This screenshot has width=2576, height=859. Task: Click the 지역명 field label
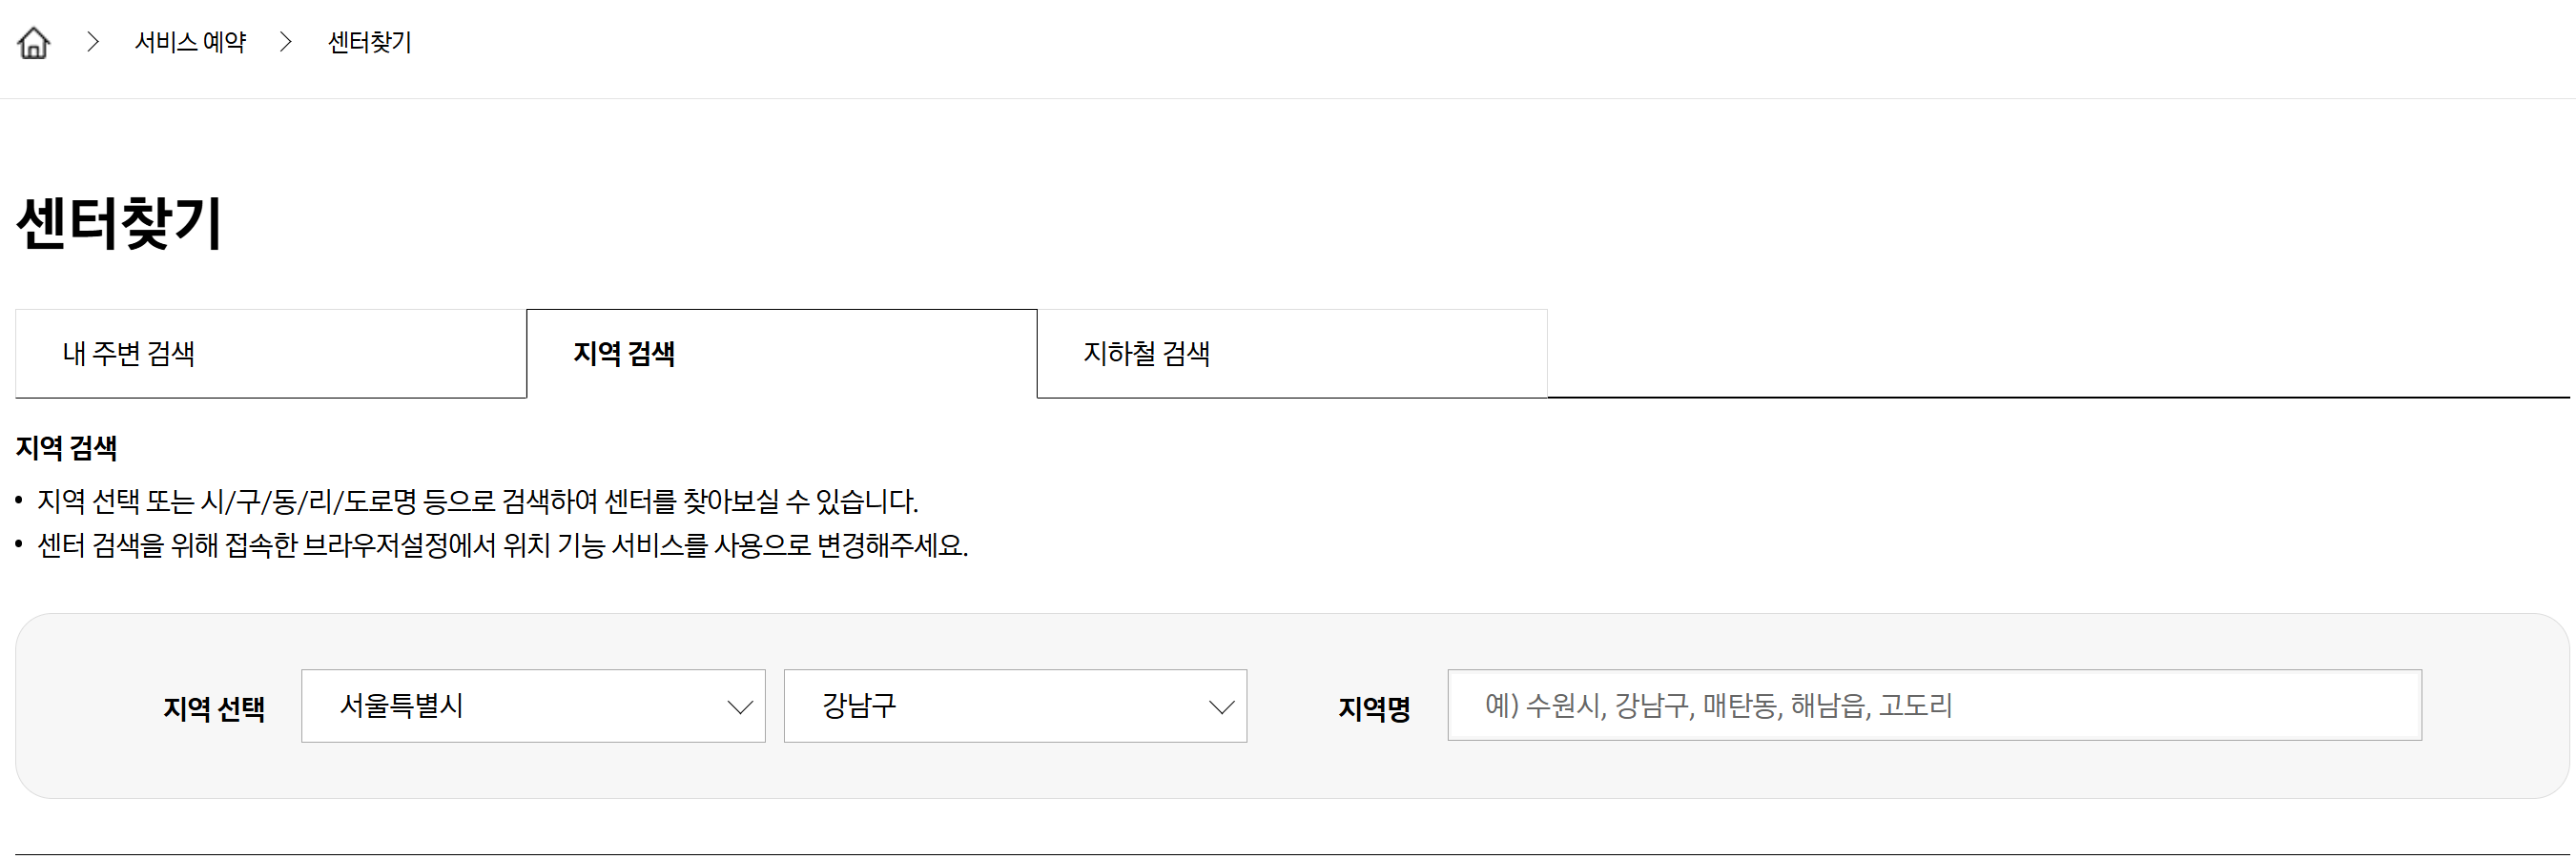point(1374,709)
